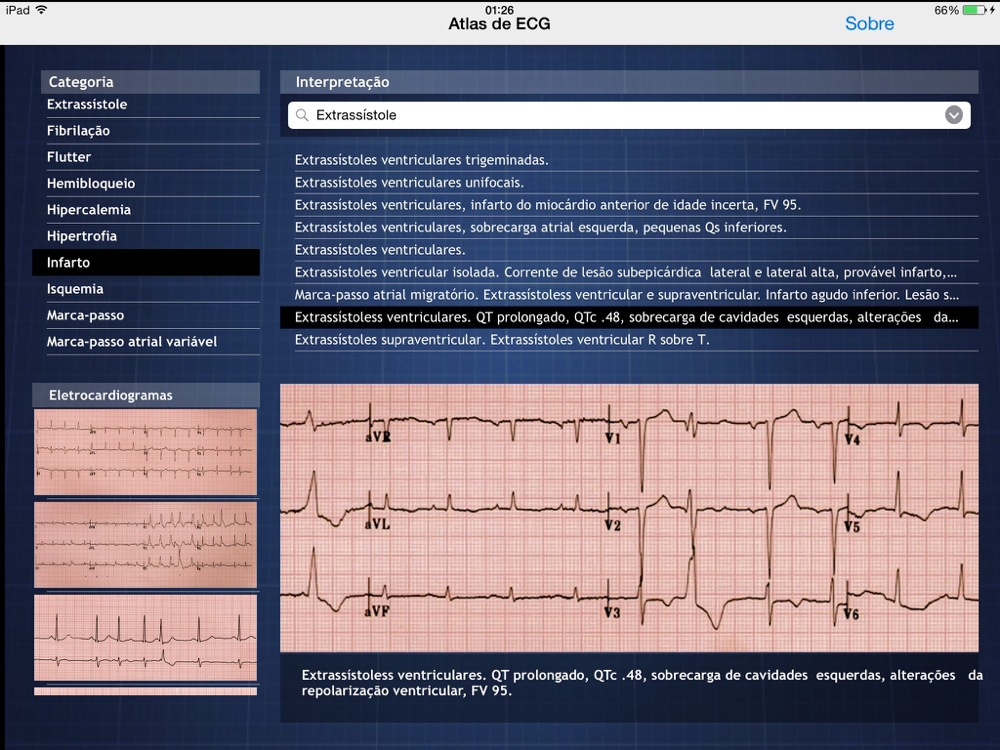Open the Sobre page
Image resolution: width=1000 pixels, height=750 pixels.
coord(869,24)
